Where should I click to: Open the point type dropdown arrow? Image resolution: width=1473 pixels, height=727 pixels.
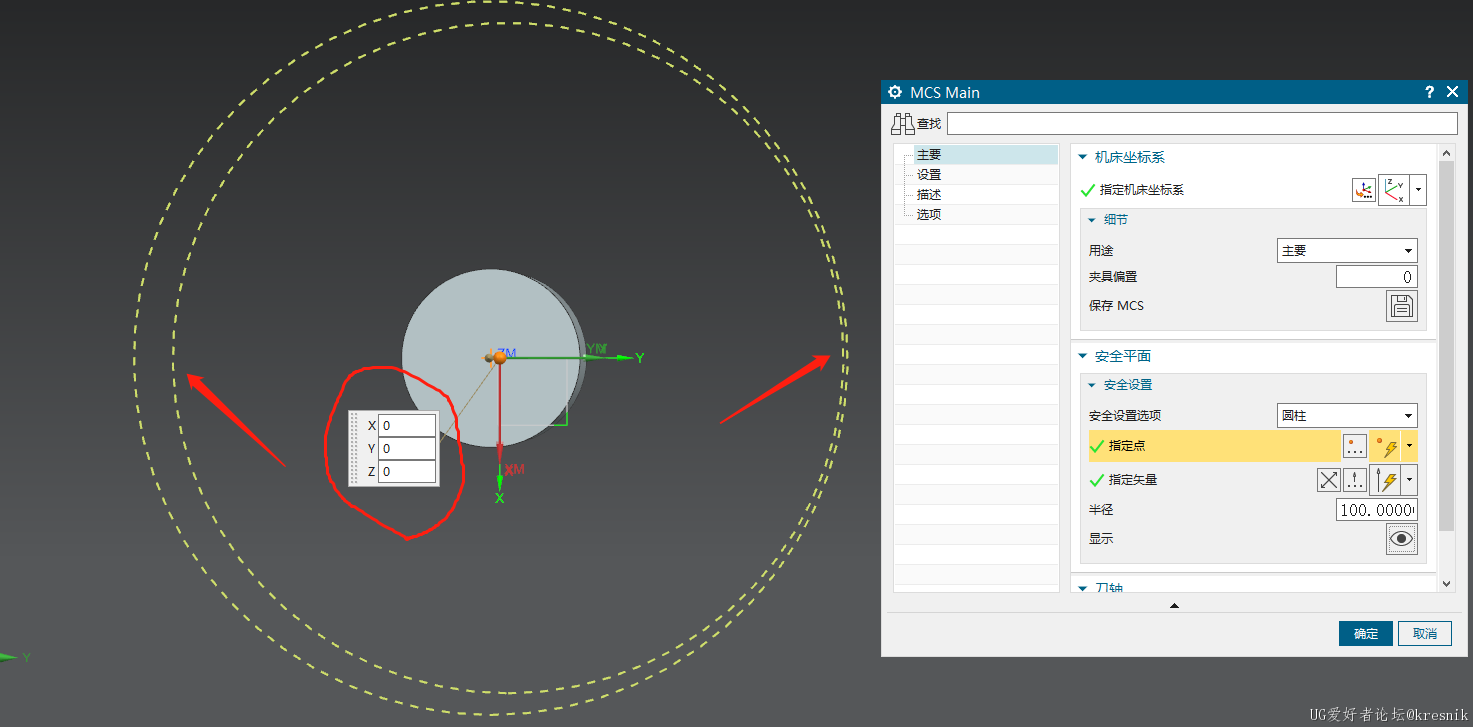pos(1409,446)
